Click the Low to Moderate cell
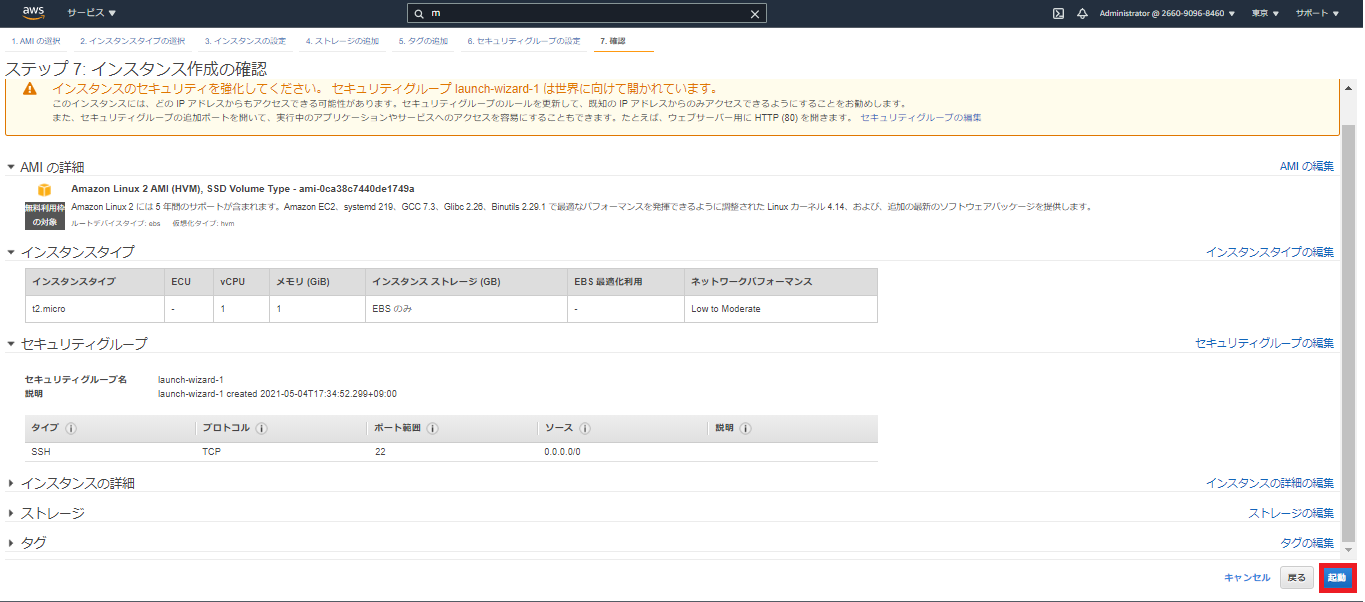The width and height of the screenshot is (1365, 602). (781, 309)
